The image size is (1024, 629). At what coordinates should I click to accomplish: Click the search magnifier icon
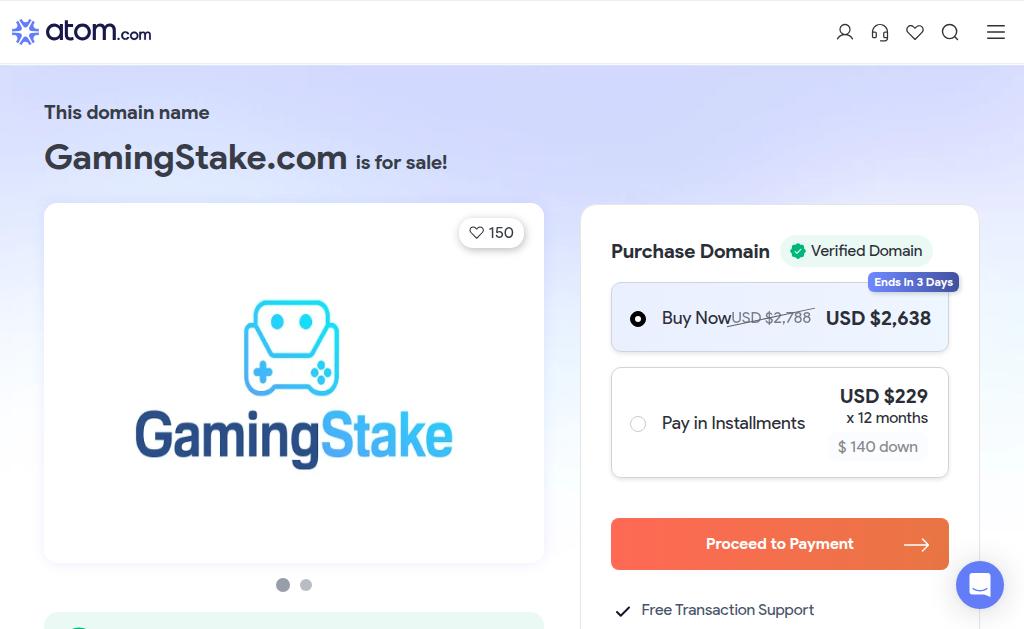point(950,32)
